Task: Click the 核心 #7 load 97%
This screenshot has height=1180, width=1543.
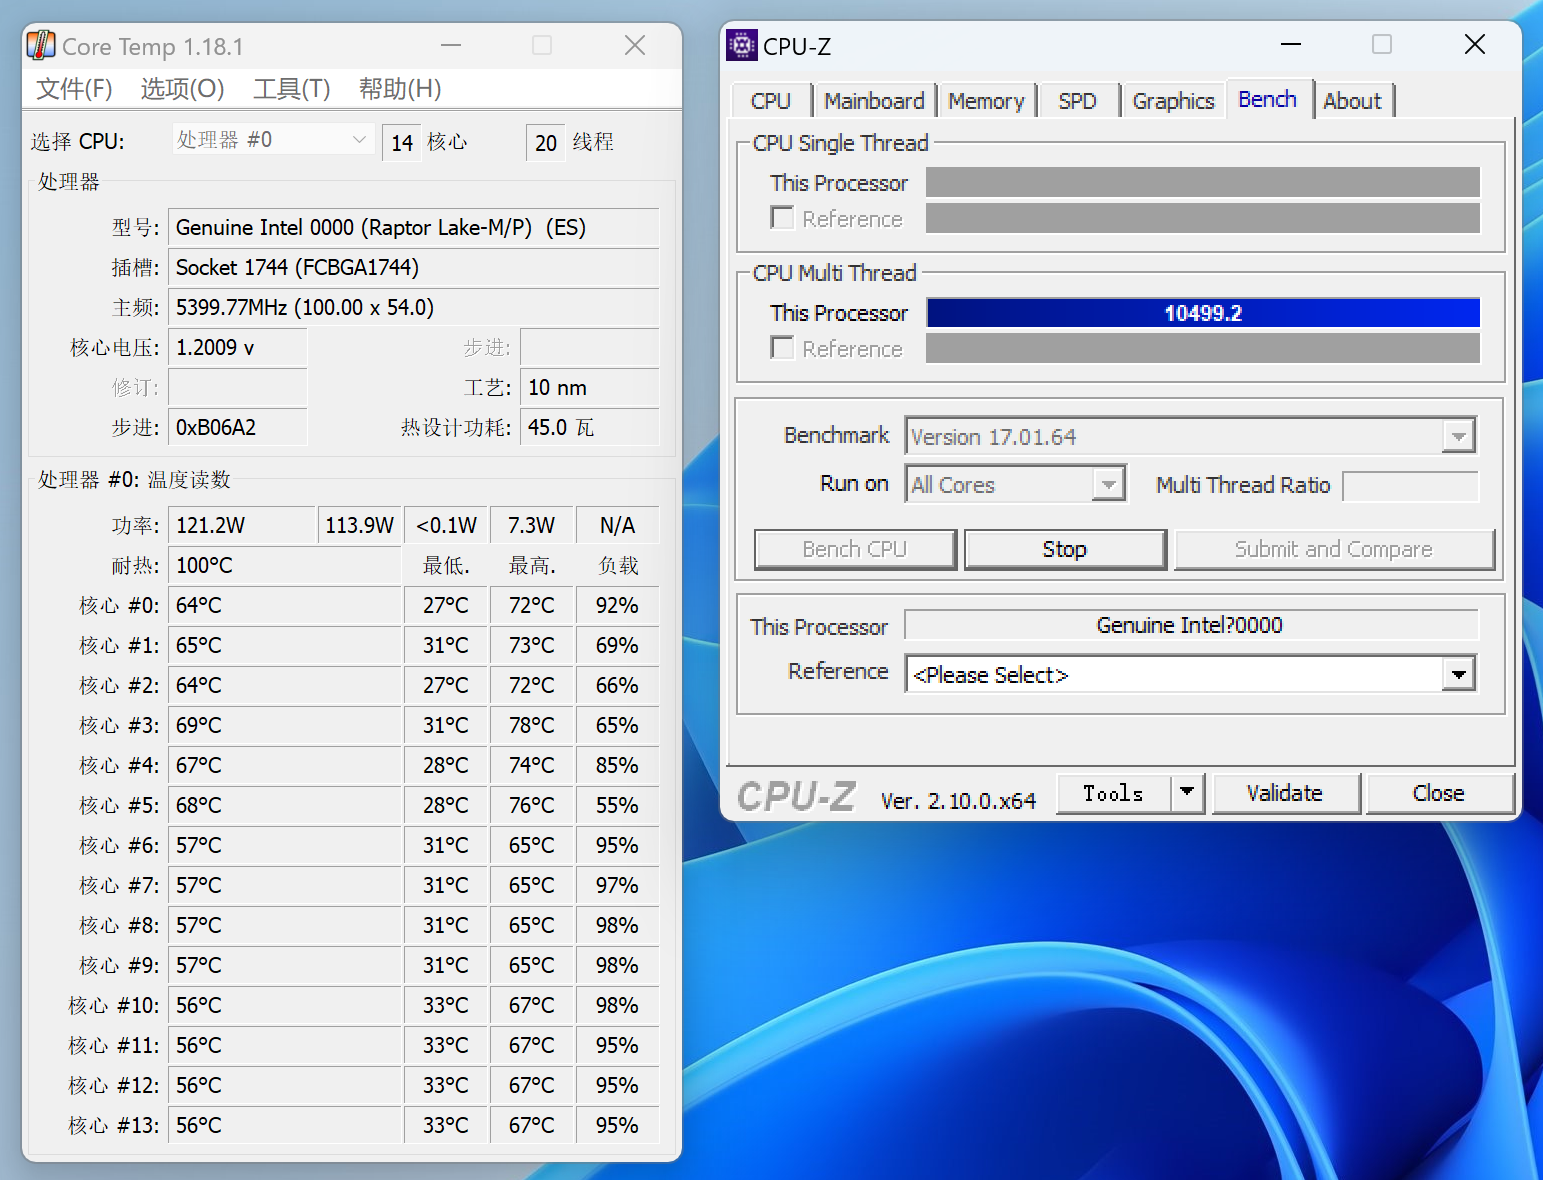Action: pos(618,886)
